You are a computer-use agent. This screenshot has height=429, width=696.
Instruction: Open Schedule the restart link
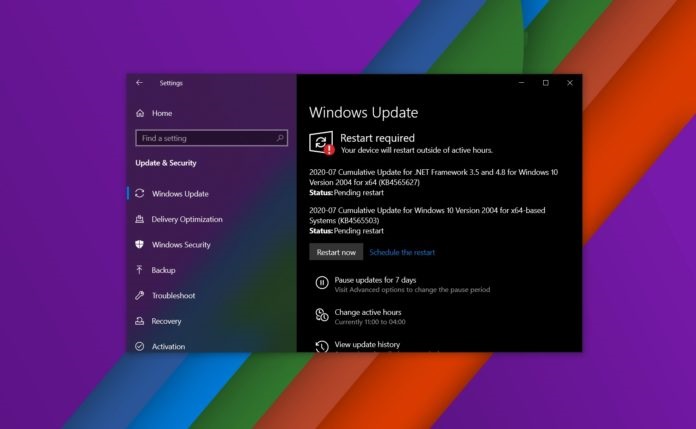[x=402, y=252]
